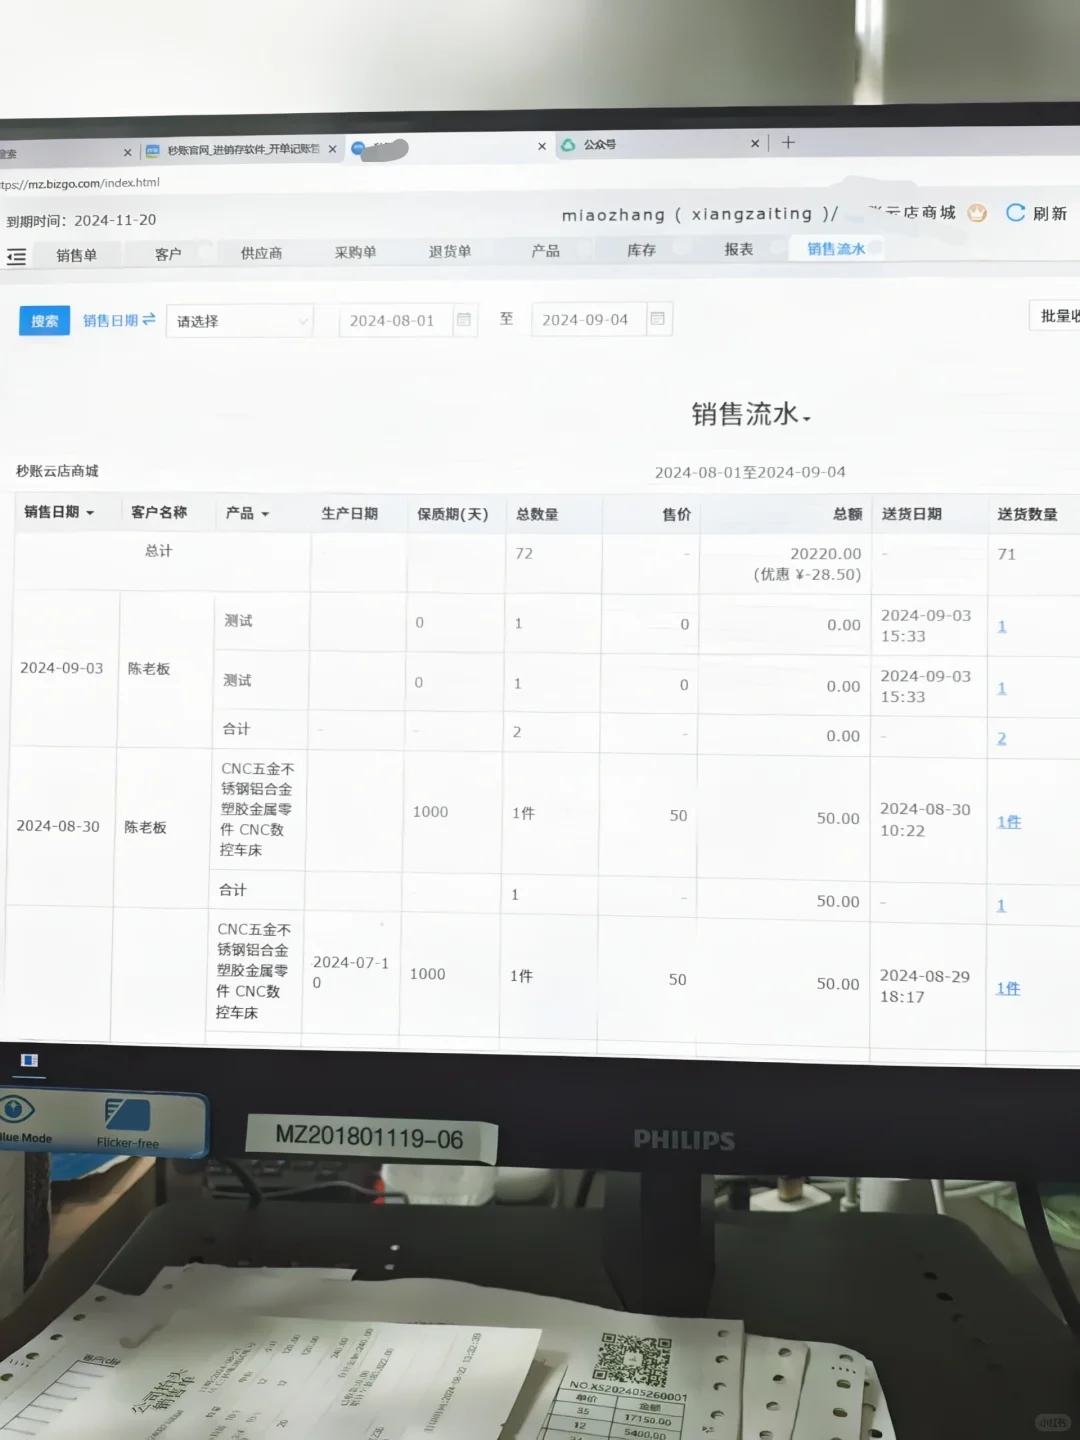The width and height of the screenshot is (1080, 1440).
Task: Click the 刷新 refresh label
Action: pos(1050,213)
